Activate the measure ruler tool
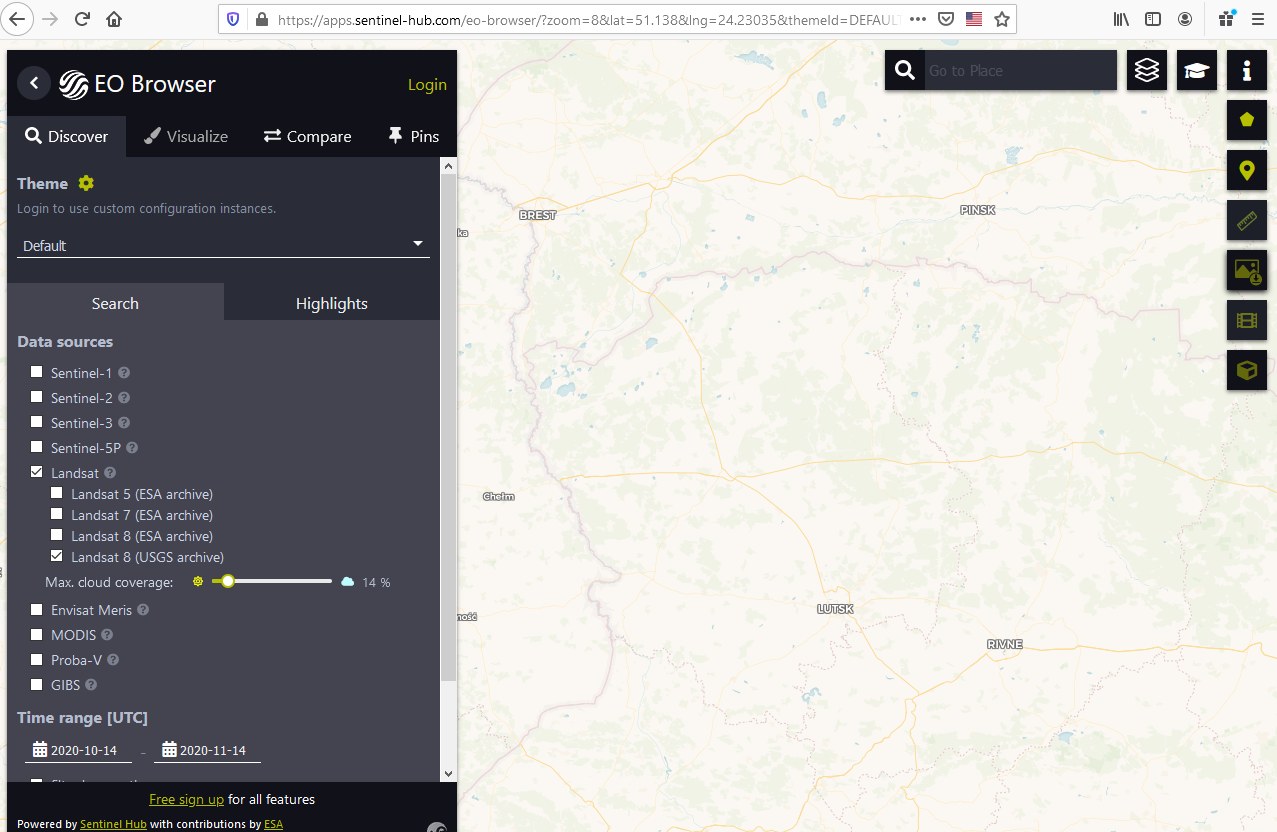 click(x=1246, y=220)
